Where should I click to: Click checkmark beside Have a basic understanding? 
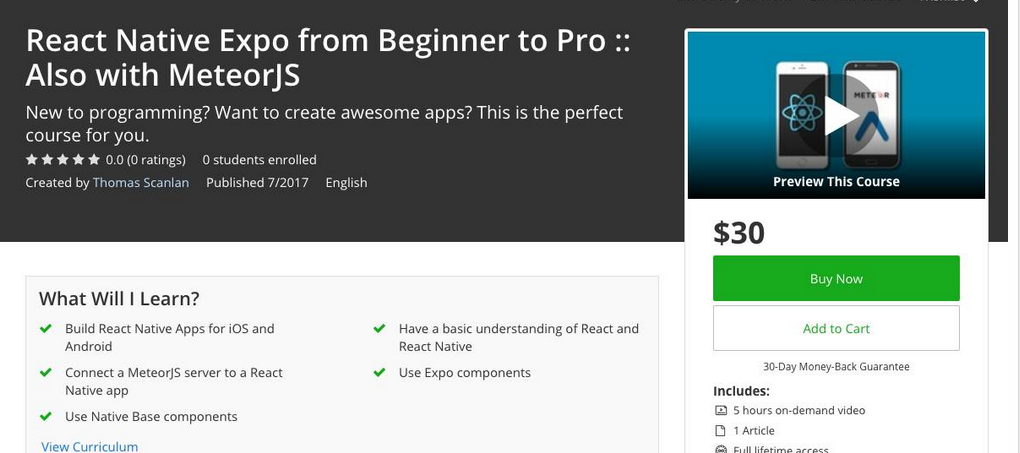(x=380, y=328)
